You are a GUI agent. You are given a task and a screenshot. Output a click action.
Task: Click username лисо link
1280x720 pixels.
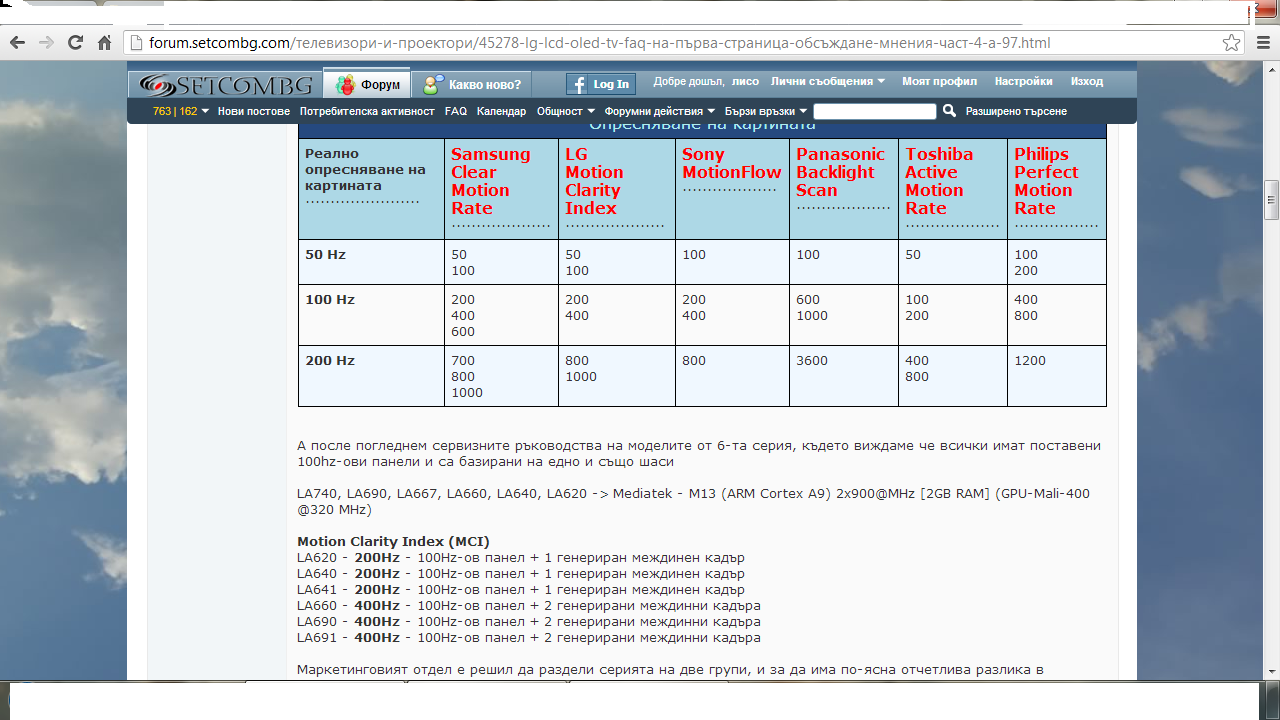745,81
